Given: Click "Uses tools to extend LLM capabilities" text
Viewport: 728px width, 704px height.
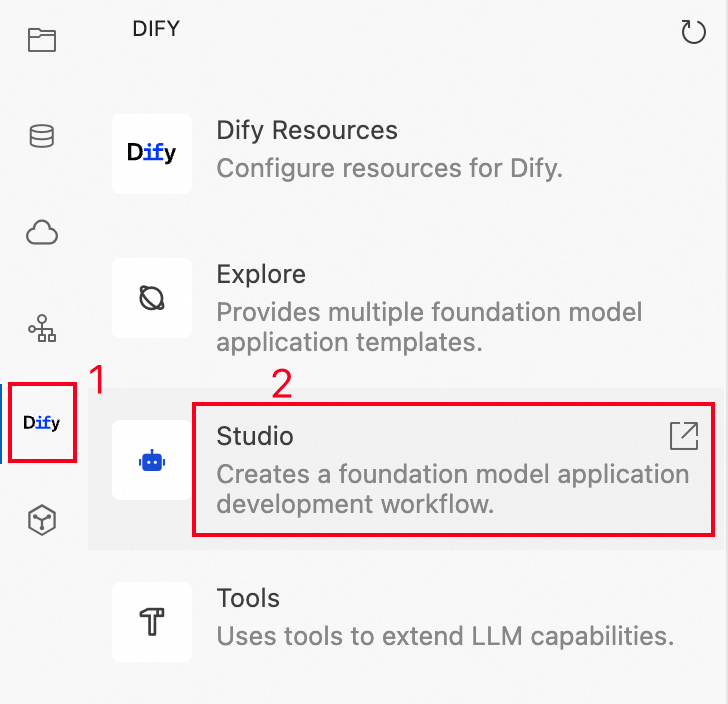Looking at the screenshot, I should pos(445,635).
